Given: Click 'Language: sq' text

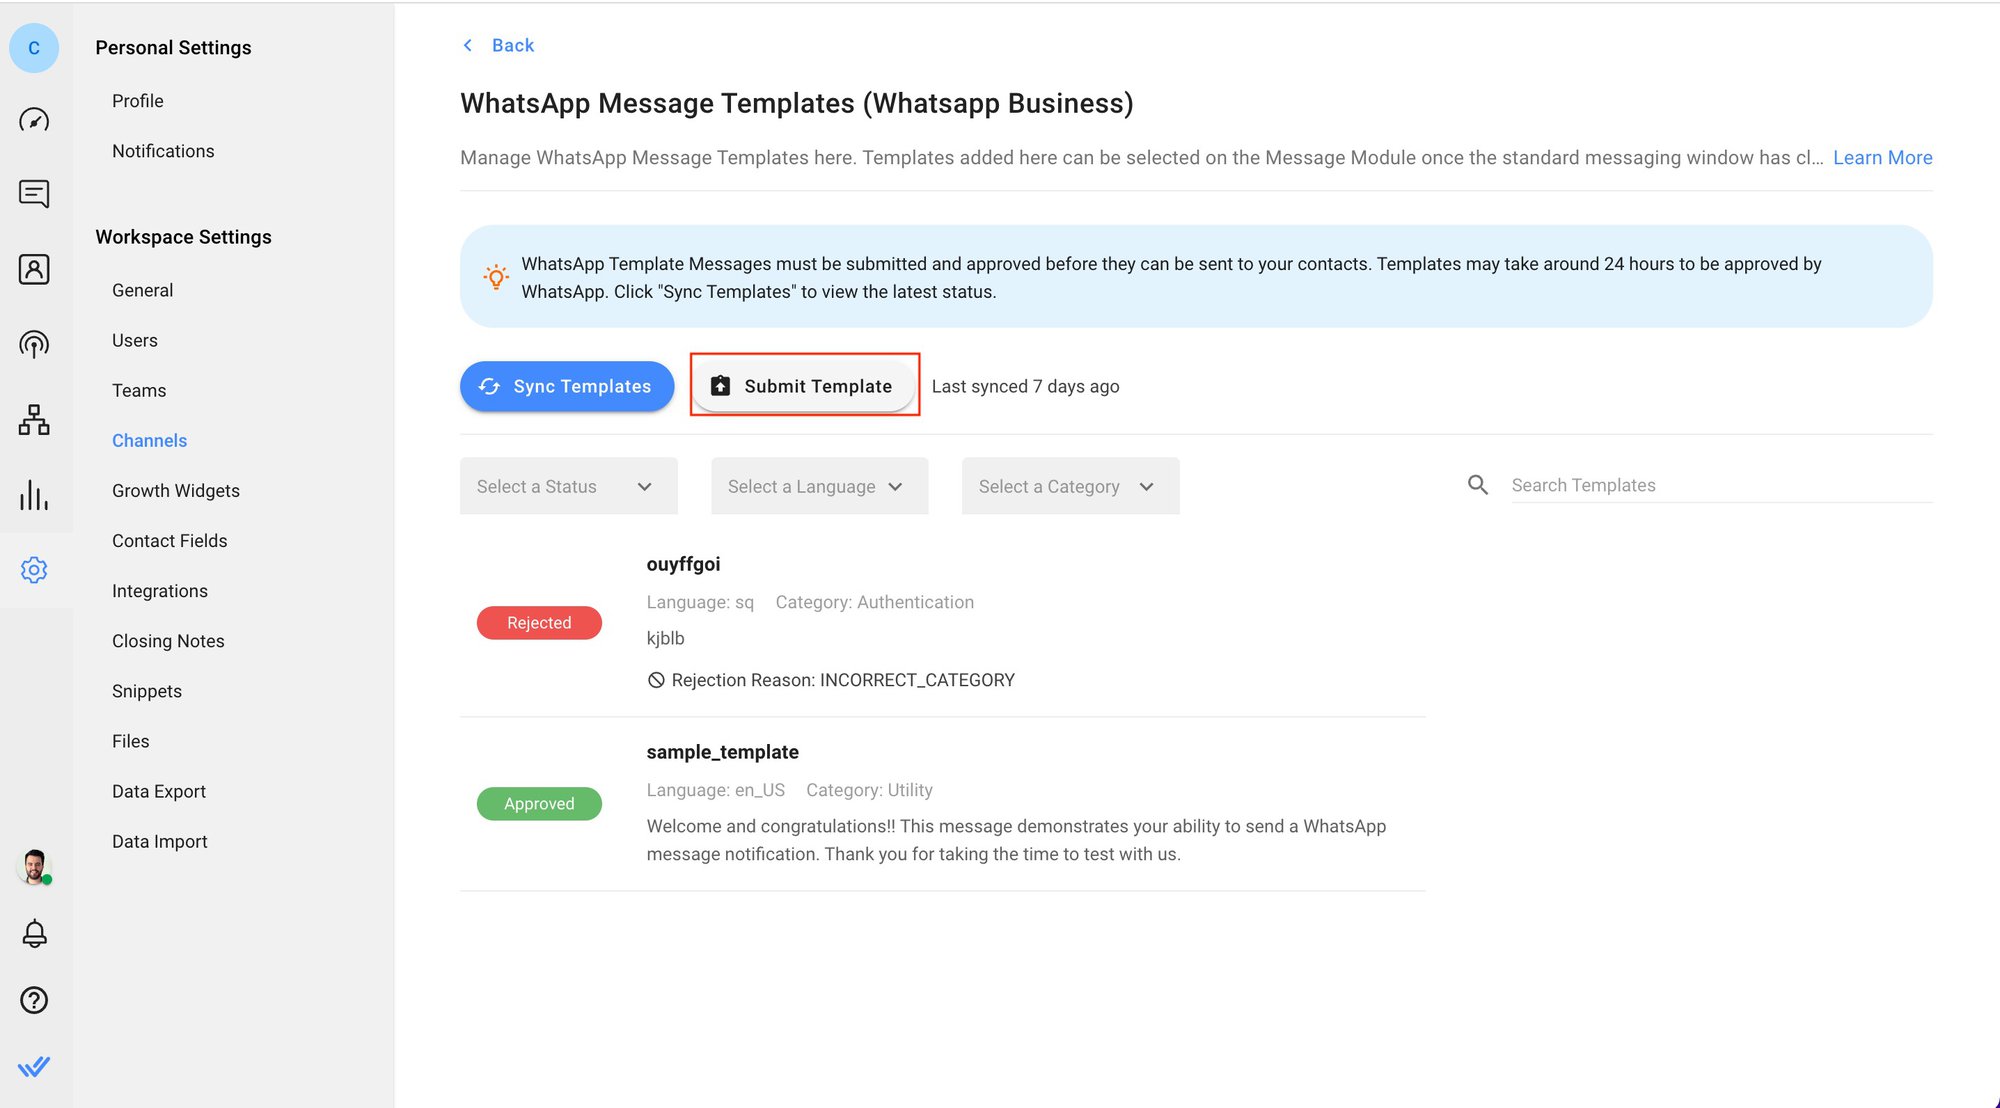Looking at the screenshot, I should (700, 602).
